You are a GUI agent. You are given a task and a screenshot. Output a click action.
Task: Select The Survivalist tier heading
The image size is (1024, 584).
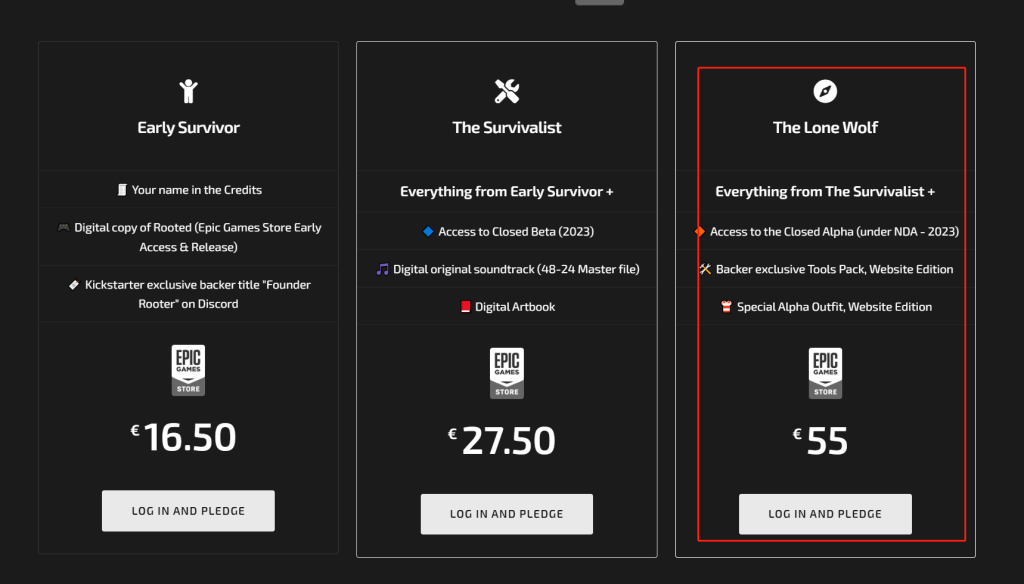[x=507, y=127]
